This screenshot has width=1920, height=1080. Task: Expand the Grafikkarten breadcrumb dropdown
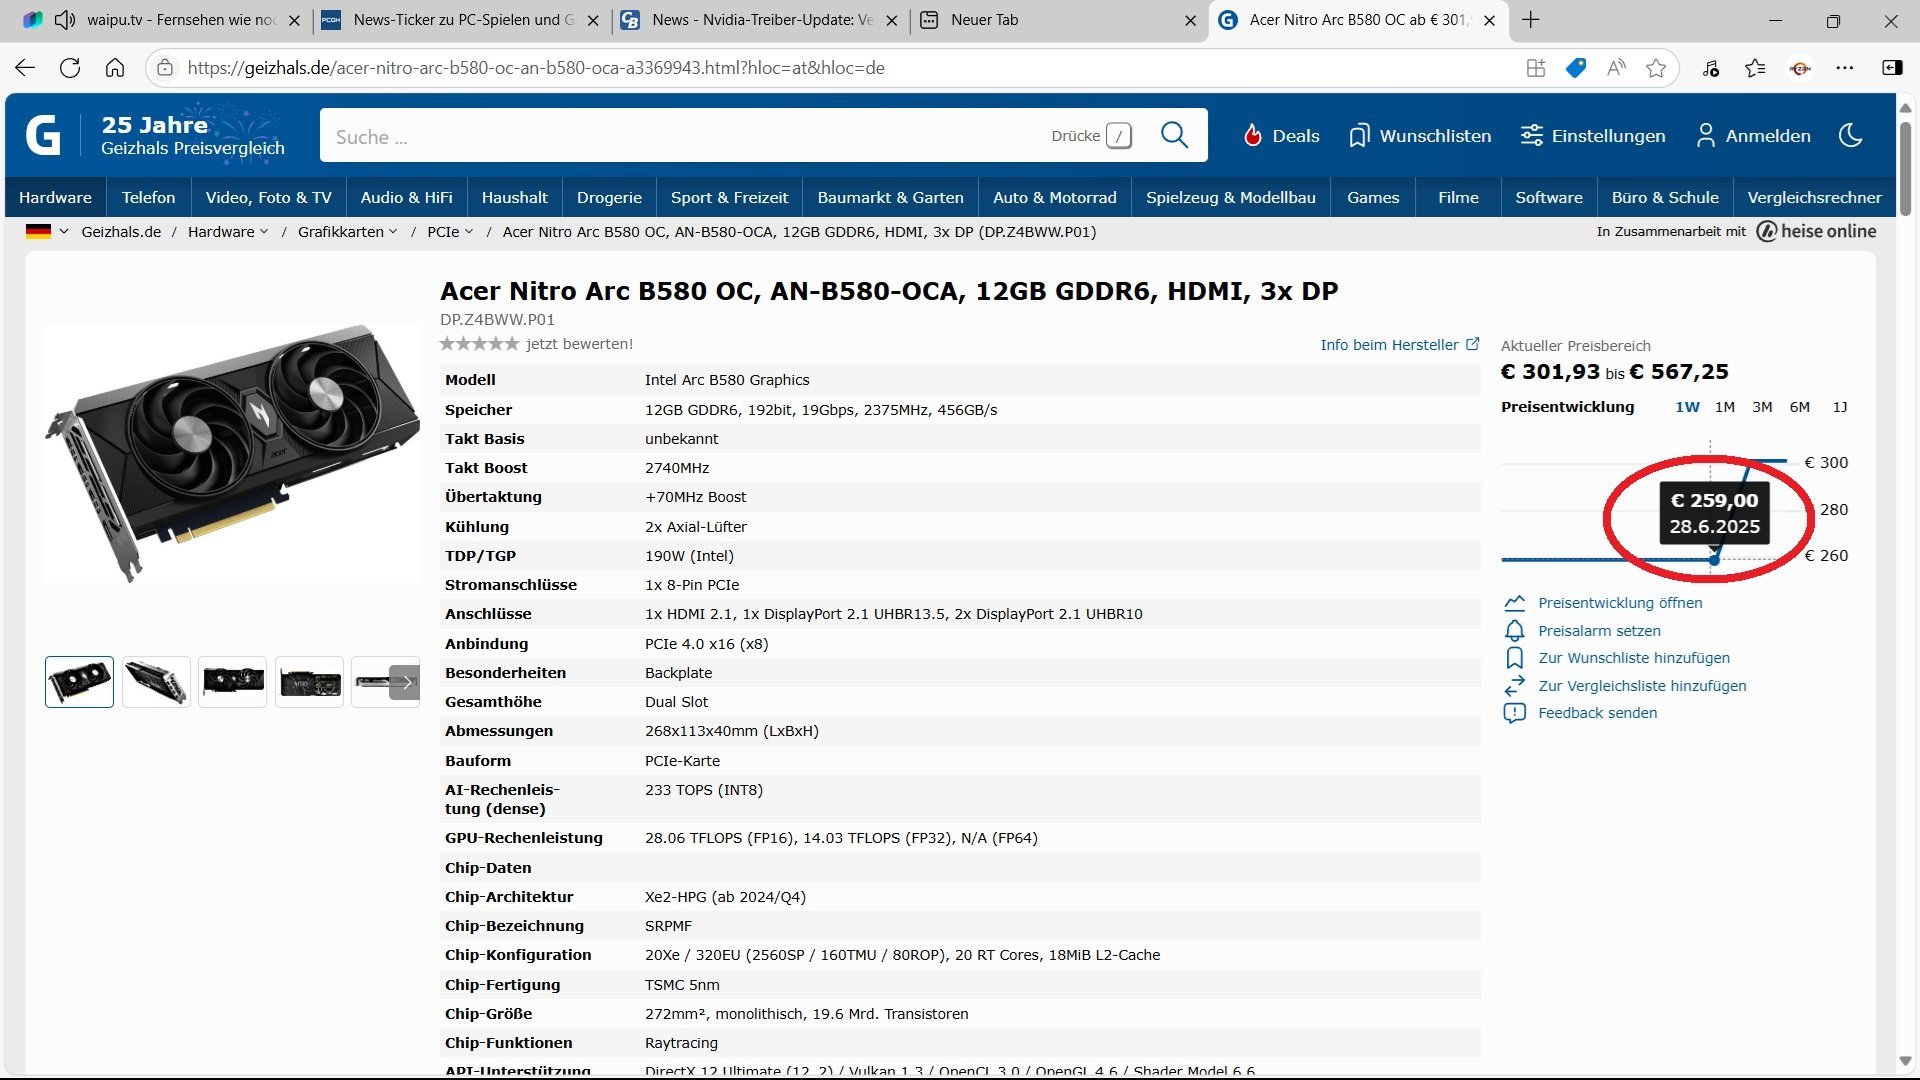tap(393, 232)
